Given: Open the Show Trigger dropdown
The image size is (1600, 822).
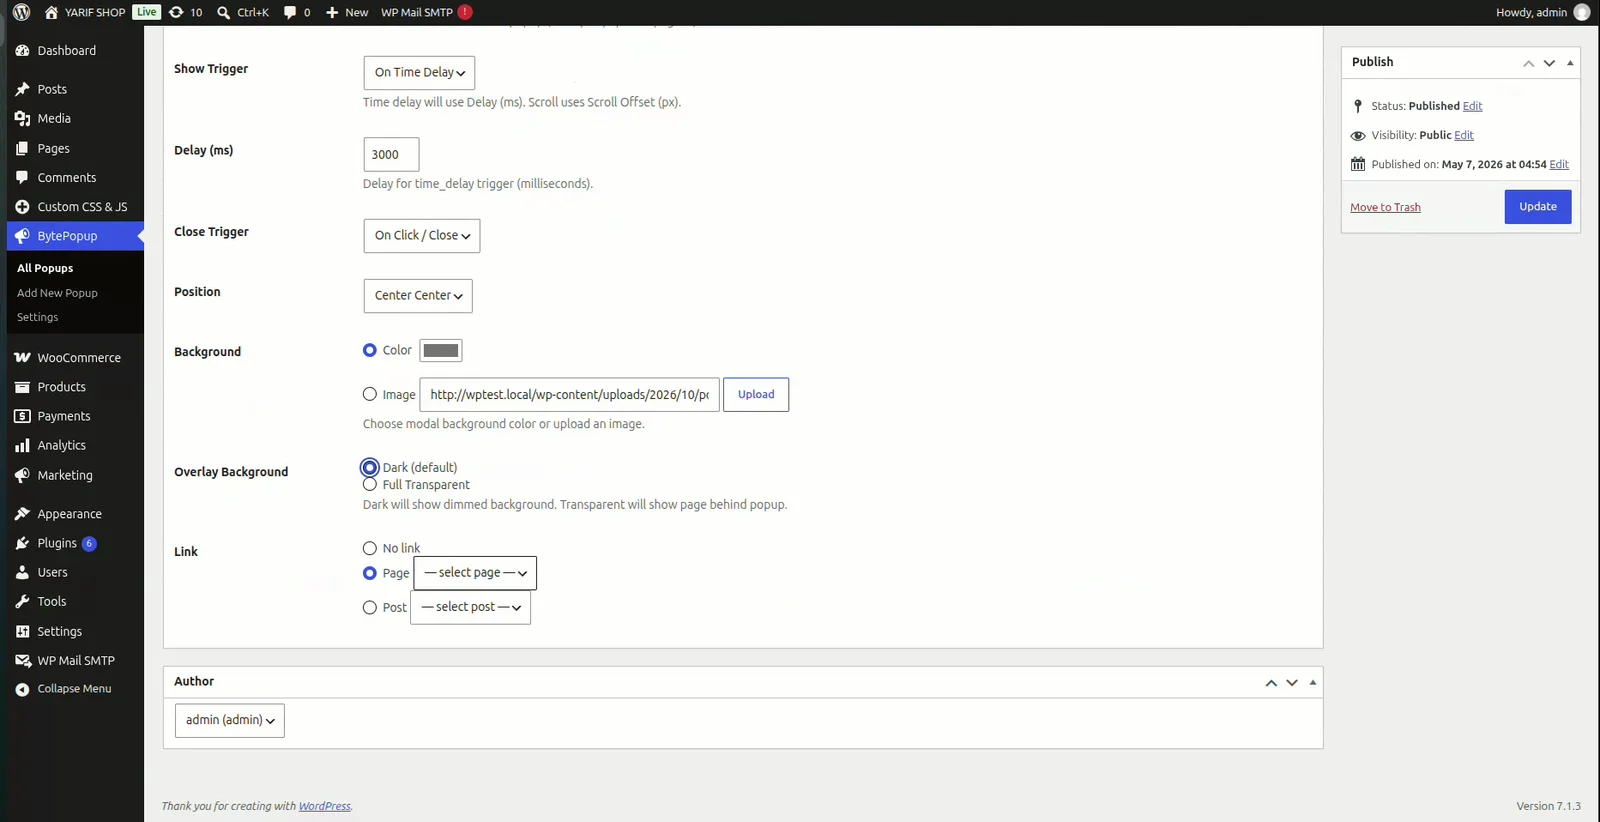Looking at the screenshot, I should (419, 72).
